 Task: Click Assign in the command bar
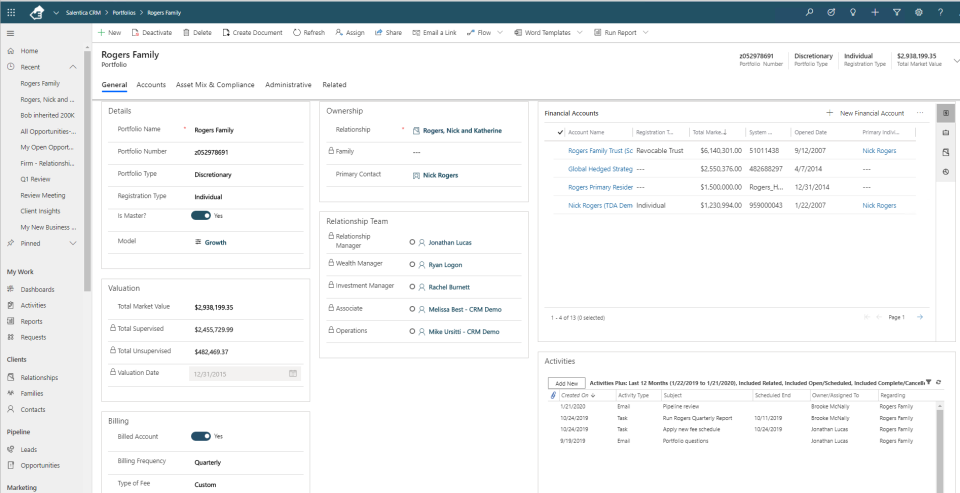coord(350,32)
